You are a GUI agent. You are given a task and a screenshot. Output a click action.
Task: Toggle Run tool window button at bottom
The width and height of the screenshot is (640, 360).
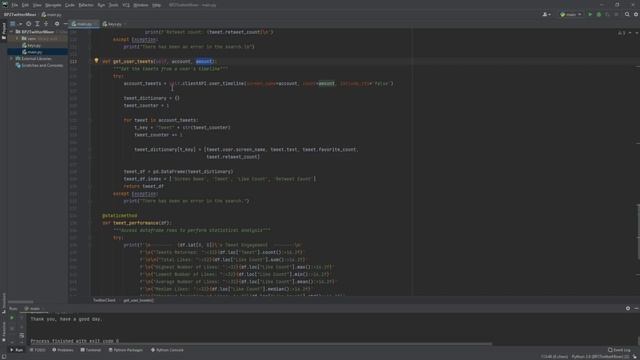(17, 350)
